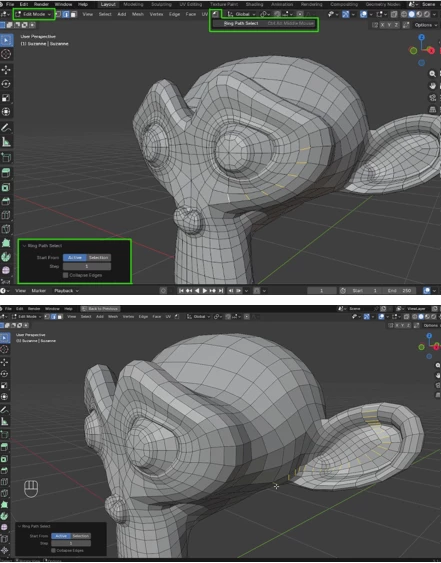The height and width of the screenshot is (563, 441).
Task: Open the File menu in upper Blender window
Action: tap(10, 4)
